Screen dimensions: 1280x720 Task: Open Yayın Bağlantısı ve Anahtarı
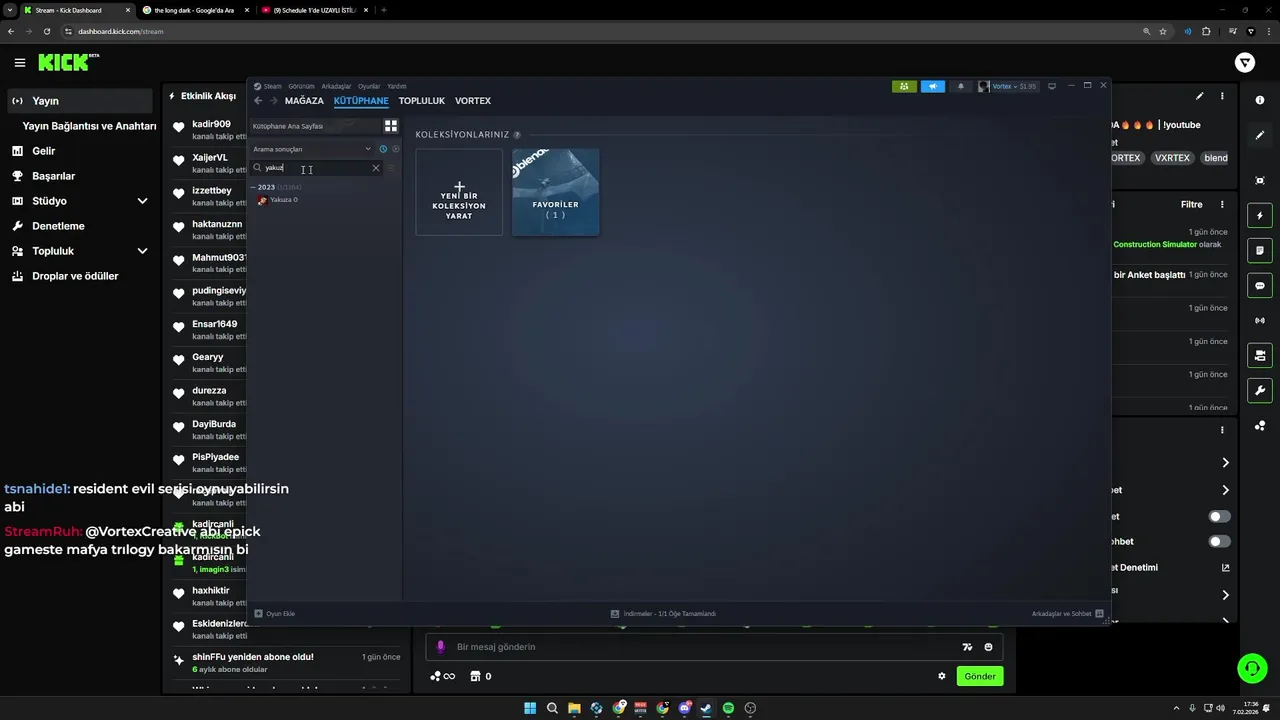[89, 126]
